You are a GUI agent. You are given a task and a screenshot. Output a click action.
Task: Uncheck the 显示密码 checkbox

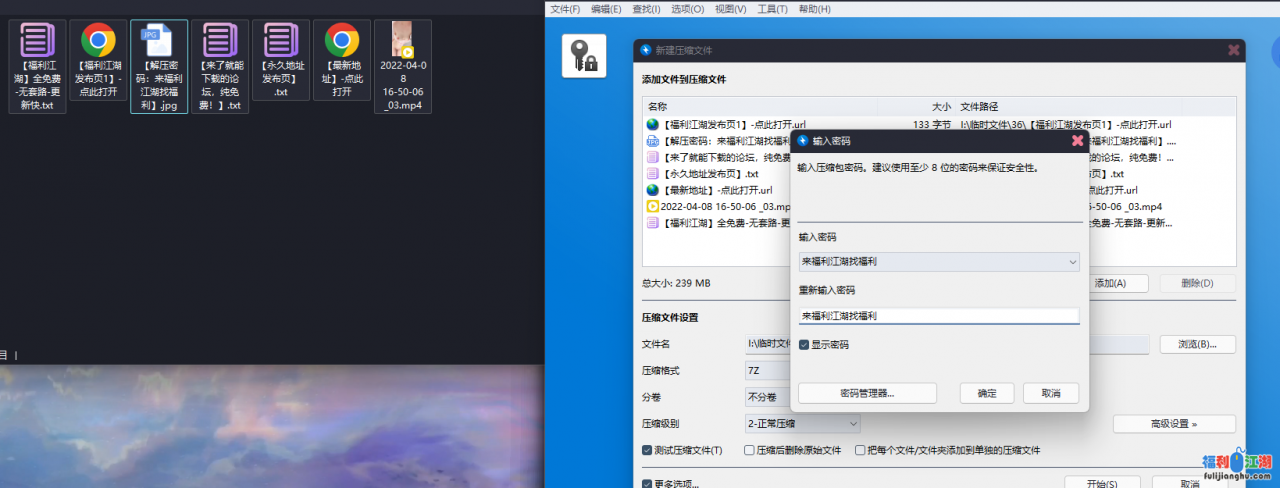[804, 345]
